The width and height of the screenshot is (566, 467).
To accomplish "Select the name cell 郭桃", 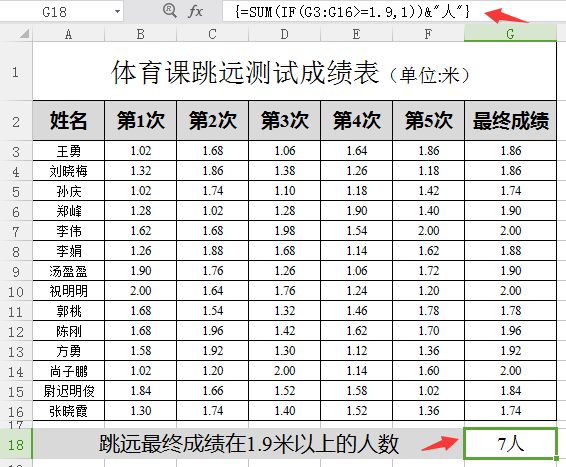I will [x=69, y=311].
